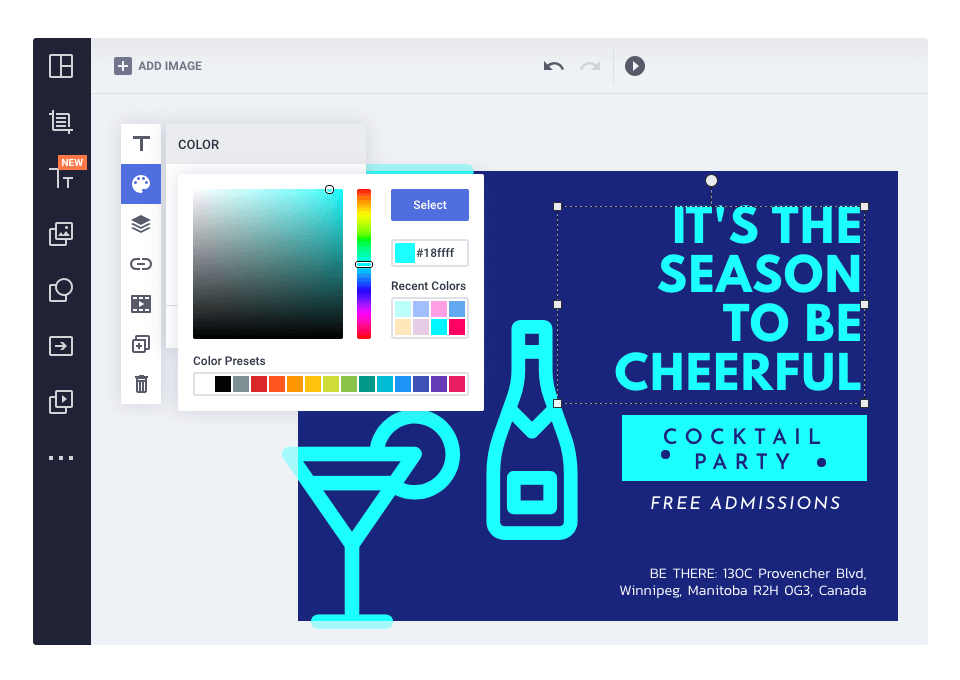960x680 pixels.
Task: Open the Video panel in the sidebar
Action: pyautogui.click(x=61, y=401)
